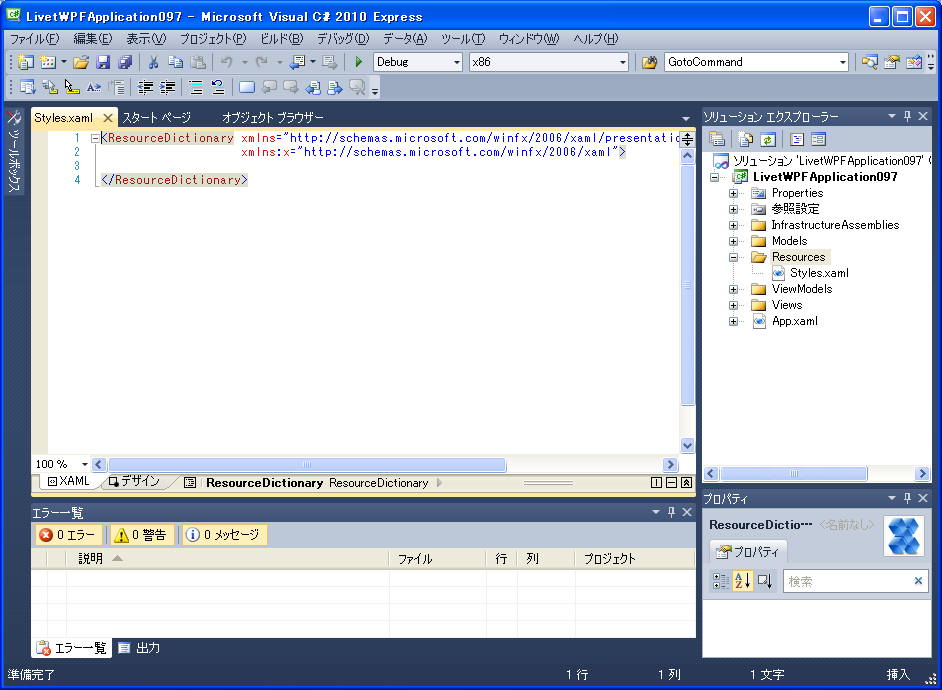Click the Open File folder icon

pos(81,62)
